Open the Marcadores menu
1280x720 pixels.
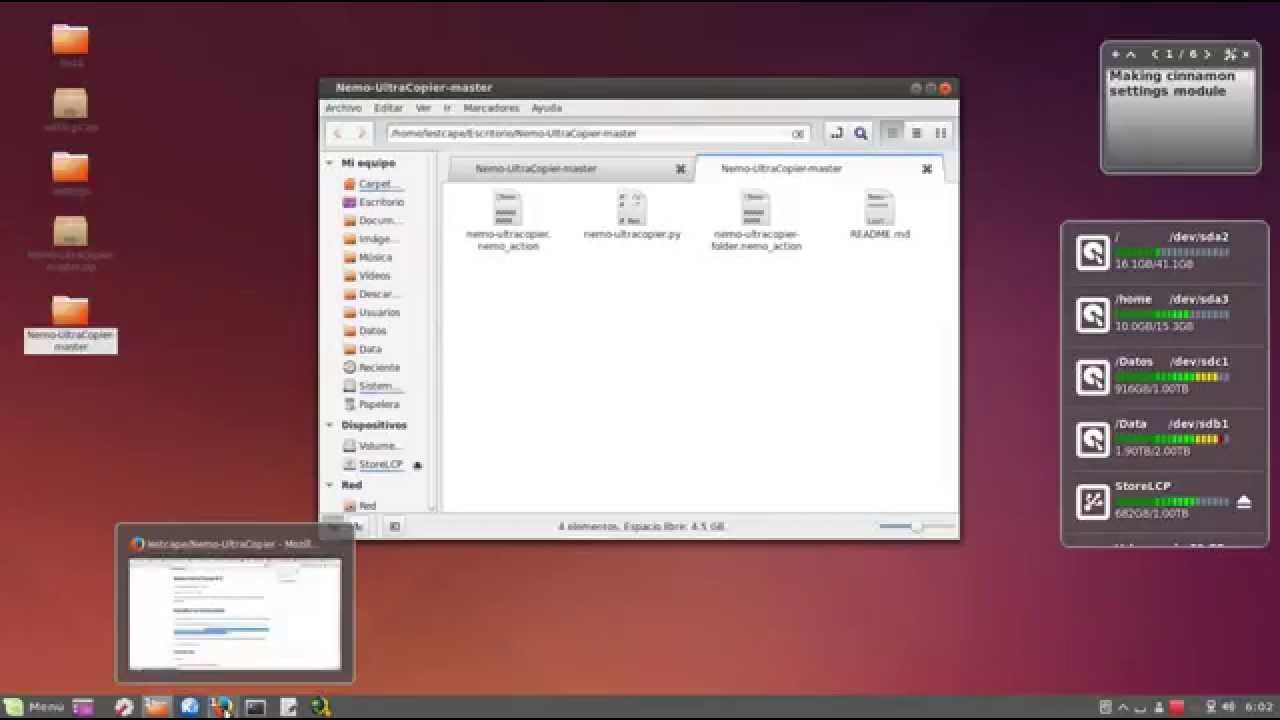(x=491, y=108)
